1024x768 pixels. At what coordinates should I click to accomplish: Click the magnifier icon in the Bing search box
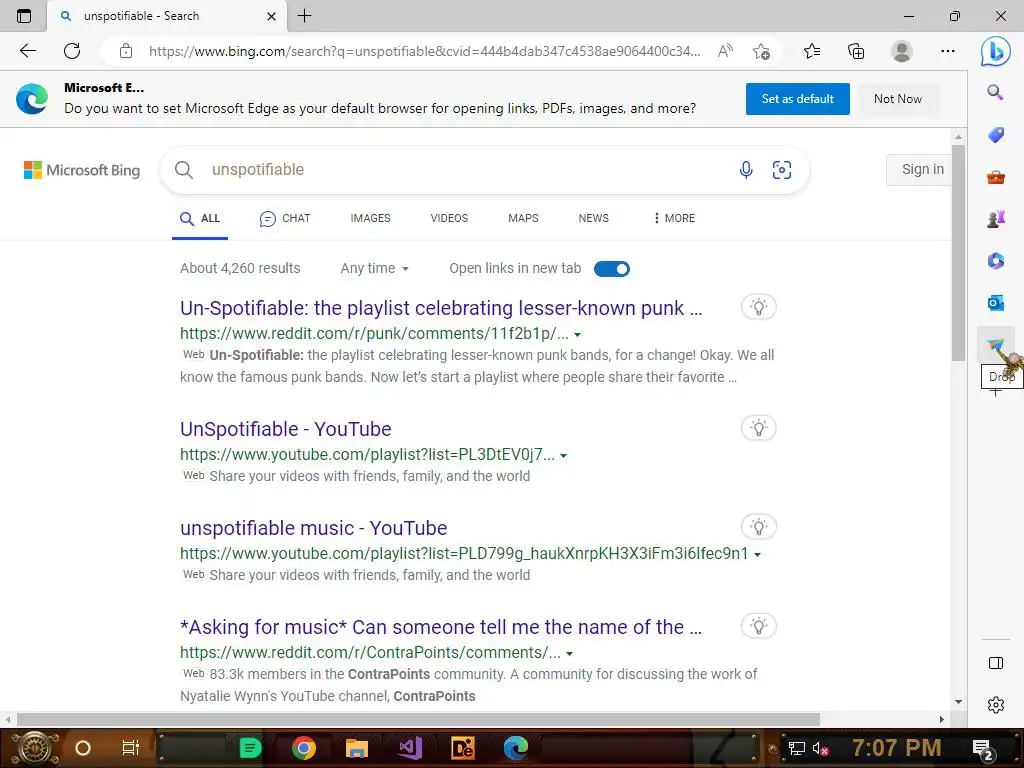point(184,170)
